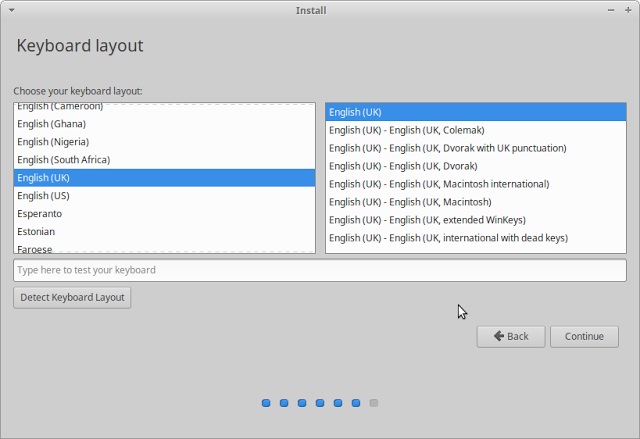The image size is (640, 439).
Task: Select the UK Macintosh international variant
Action: tap(439, 184)
